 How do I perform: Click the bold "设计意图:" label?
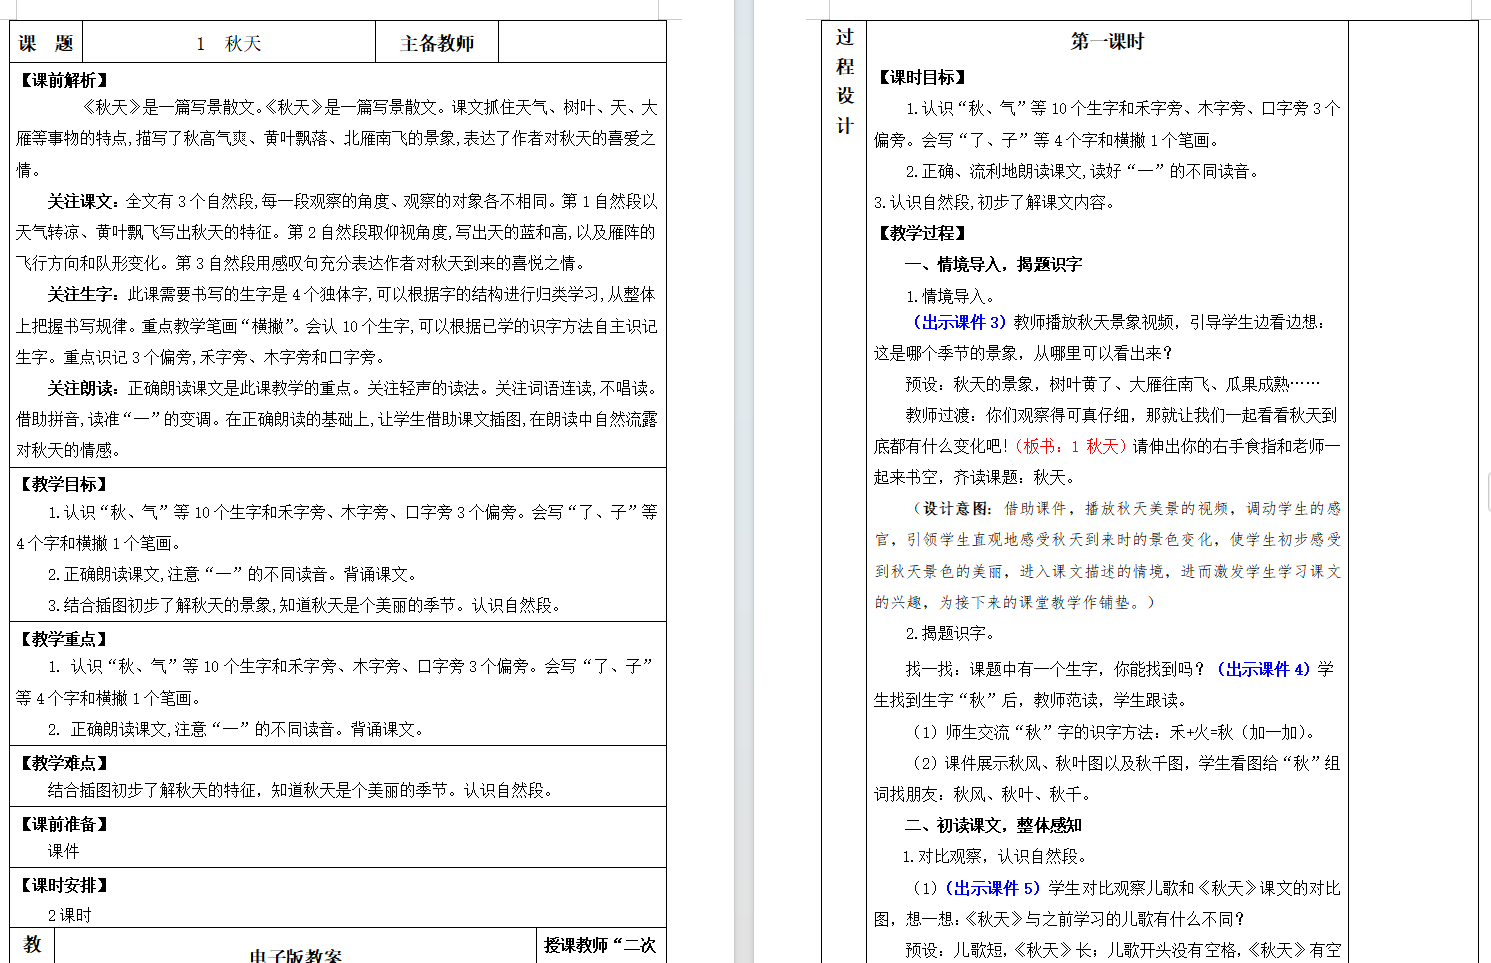pyautogui.click(x=958, y=508)
